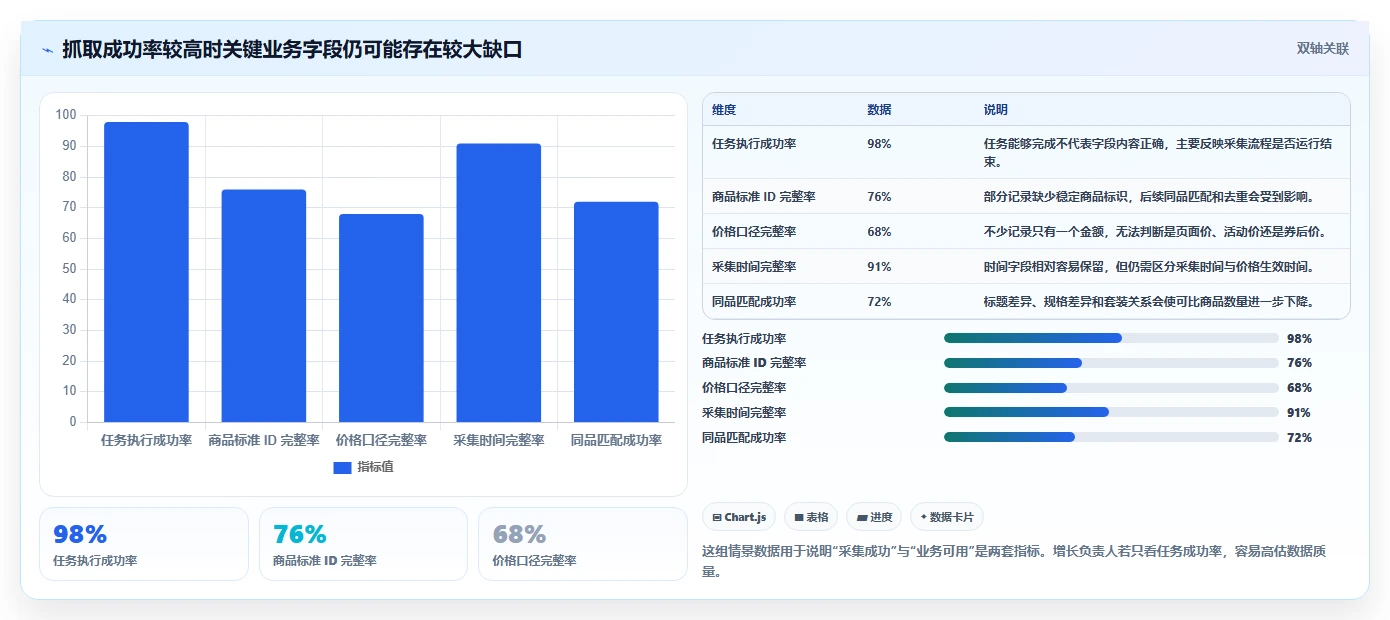Select the 价格口径完整率 chart bar
Image resolution: width=1390 pixels, height=620 pixels.
point(381,318)
